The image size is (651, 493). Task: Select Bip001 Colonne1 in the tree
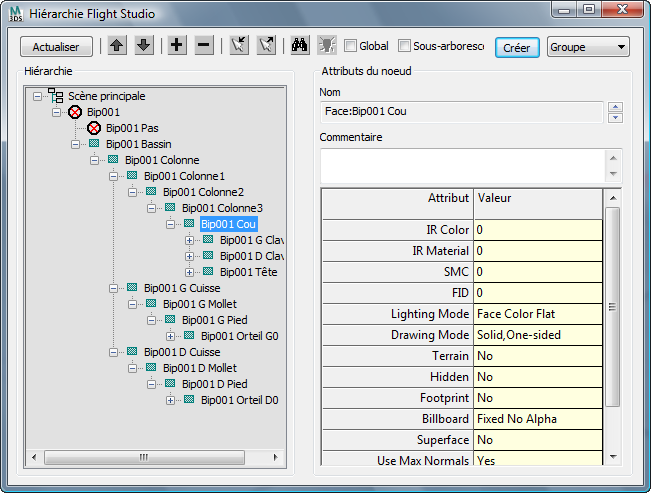point(184,176)
